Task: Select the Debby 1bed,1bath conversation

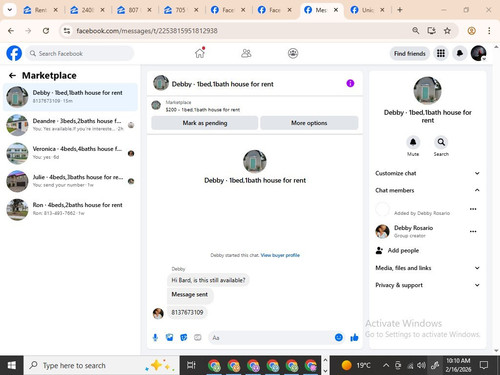Action: coord(70,97)
